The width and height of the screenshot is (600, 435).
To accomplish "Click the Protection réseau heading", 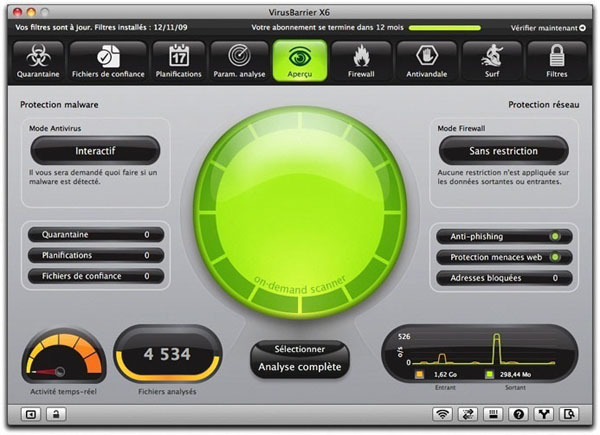I will tap(544, 104).
